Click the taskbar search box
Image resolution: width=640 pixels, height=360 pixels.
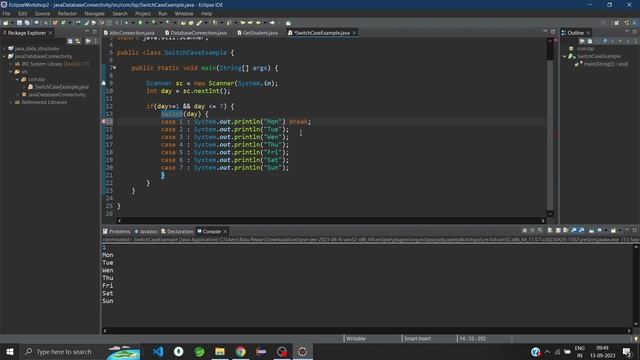click(x=80, y=351)
